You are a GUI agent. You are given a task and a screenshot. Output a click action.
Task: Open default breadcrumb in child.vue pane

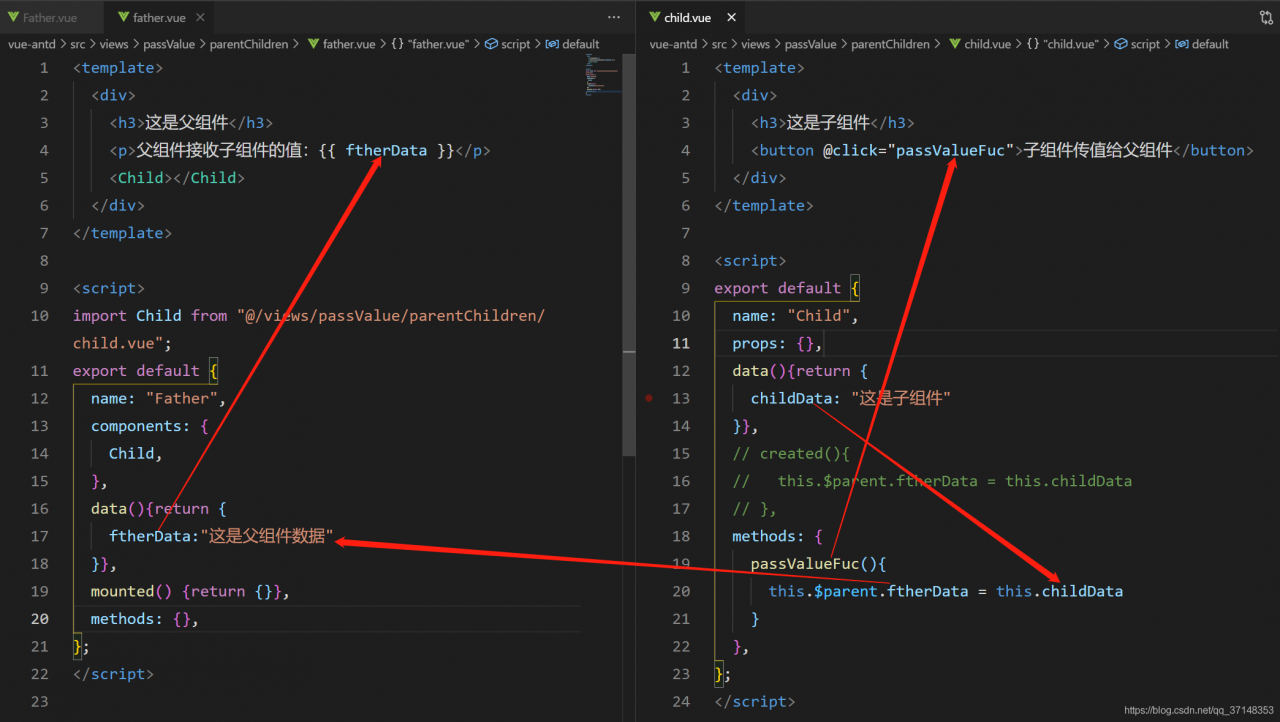tap(1202, 44)
